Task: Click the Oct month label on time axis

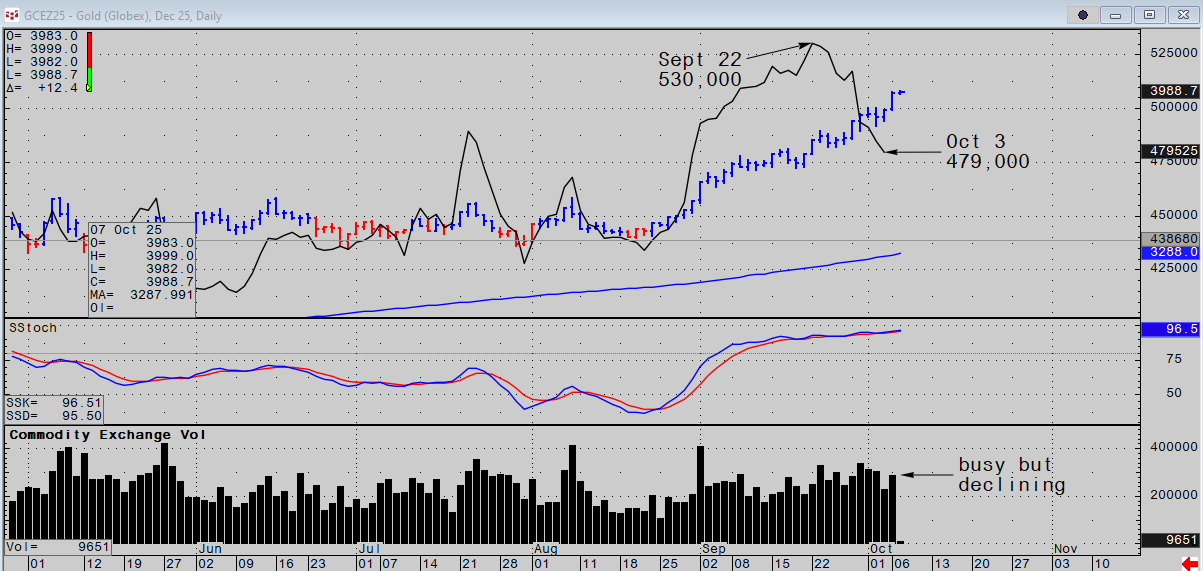Action: (881, 549)
